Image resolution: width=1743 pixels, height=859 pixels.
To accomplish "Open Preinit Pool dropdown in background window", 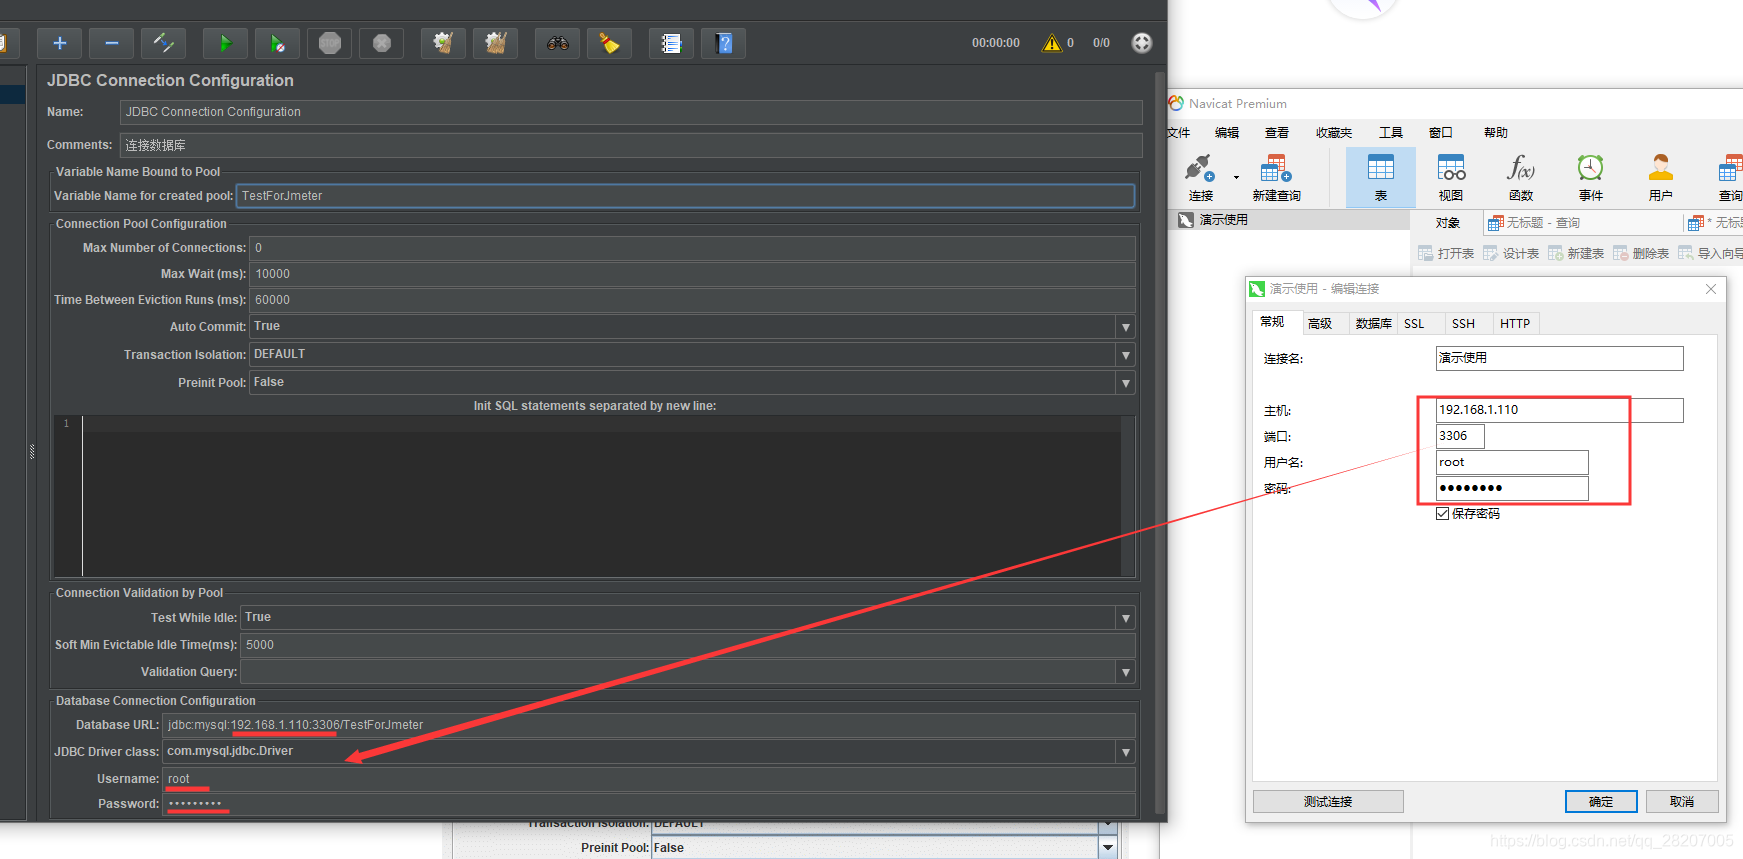I will 1108,847.
